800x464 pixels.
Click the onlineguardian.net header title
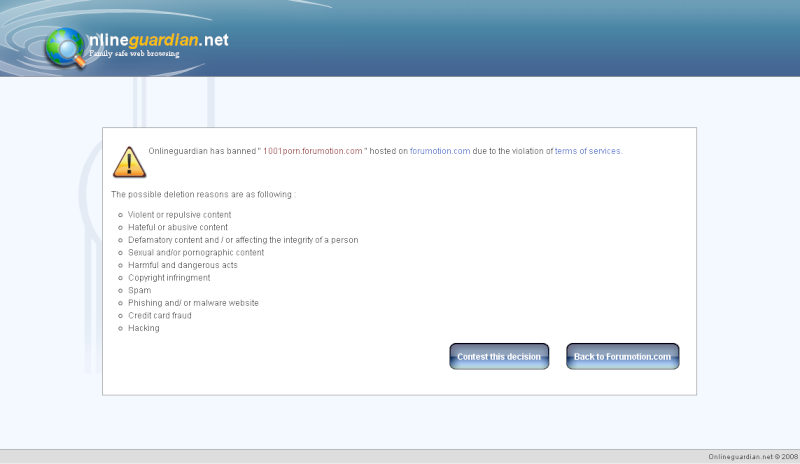[x=159, y=40]
